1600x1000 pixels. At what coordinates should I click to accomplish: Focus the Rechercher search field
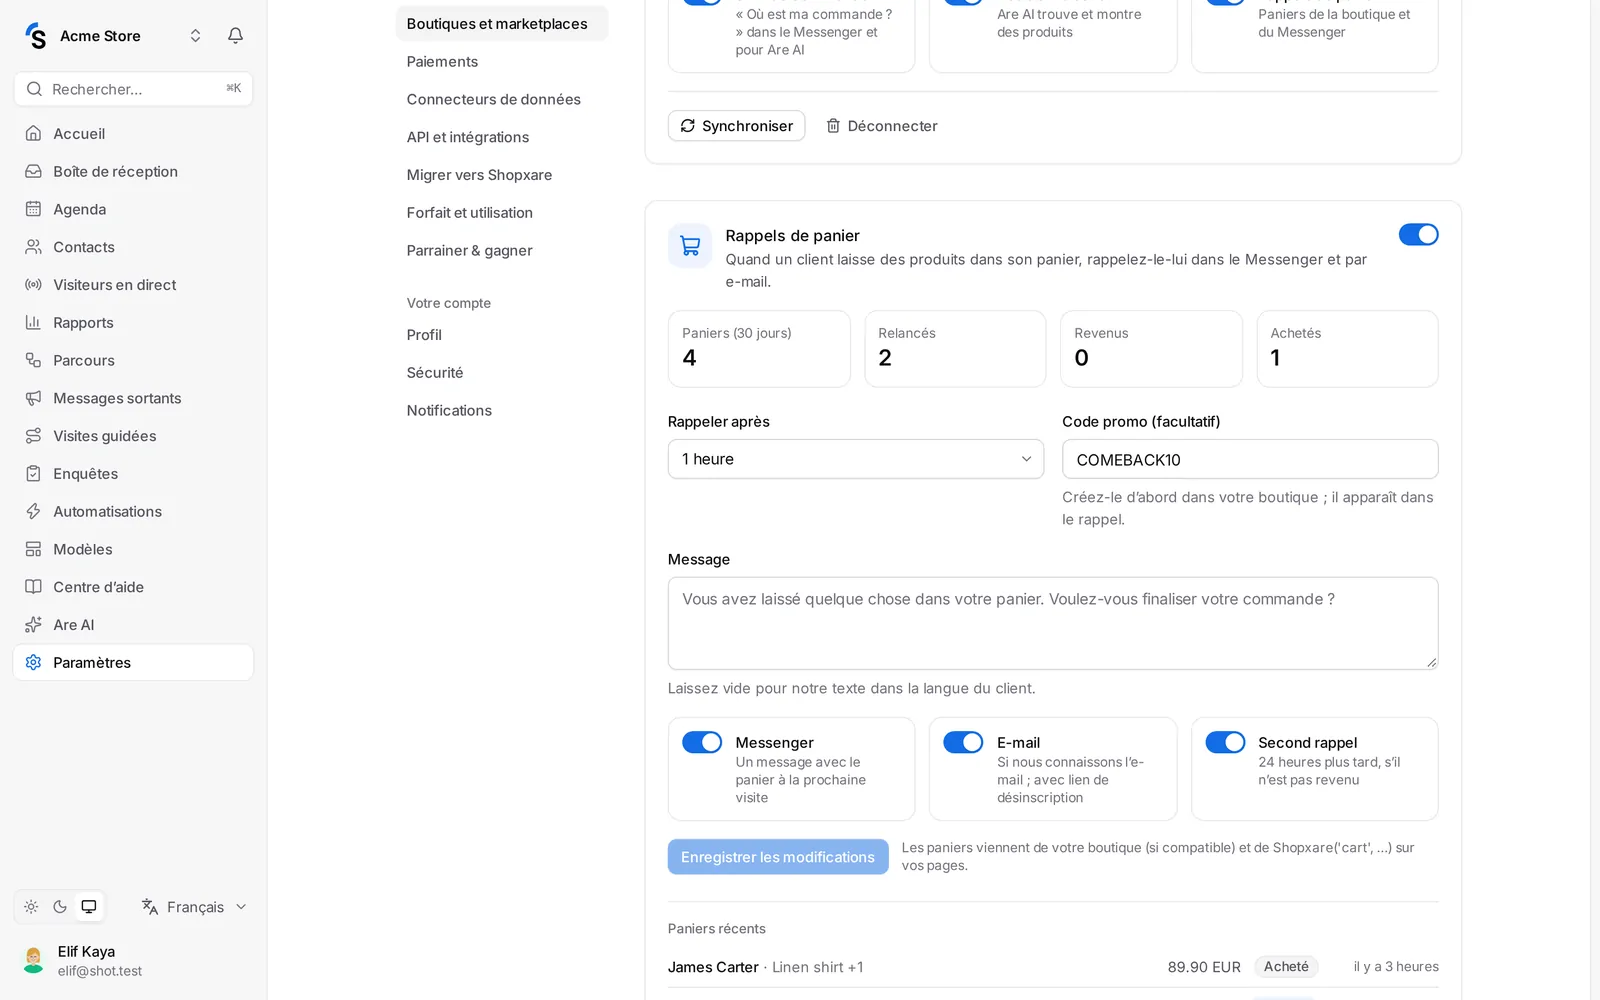(x=133, y=89)
